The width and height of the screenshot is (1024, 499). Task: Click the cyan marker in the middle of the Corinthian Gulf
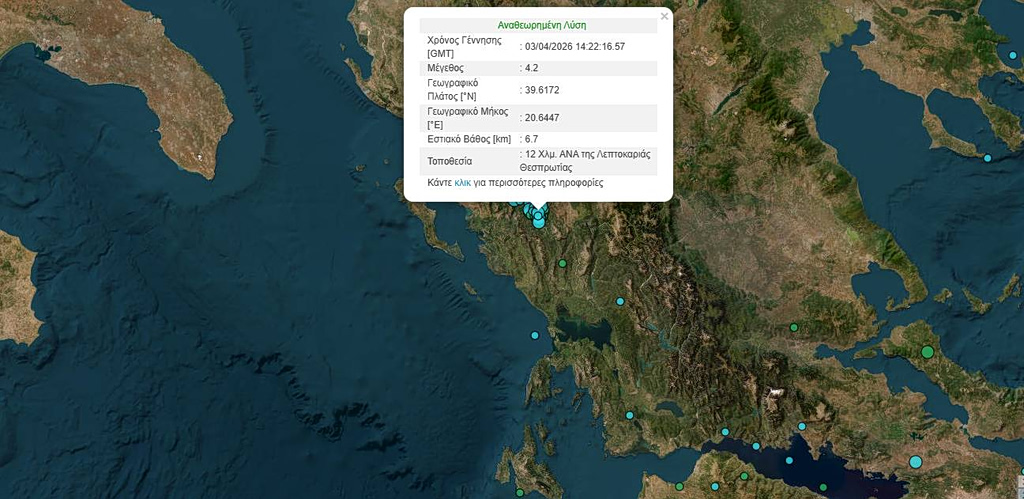coord(756,446)
